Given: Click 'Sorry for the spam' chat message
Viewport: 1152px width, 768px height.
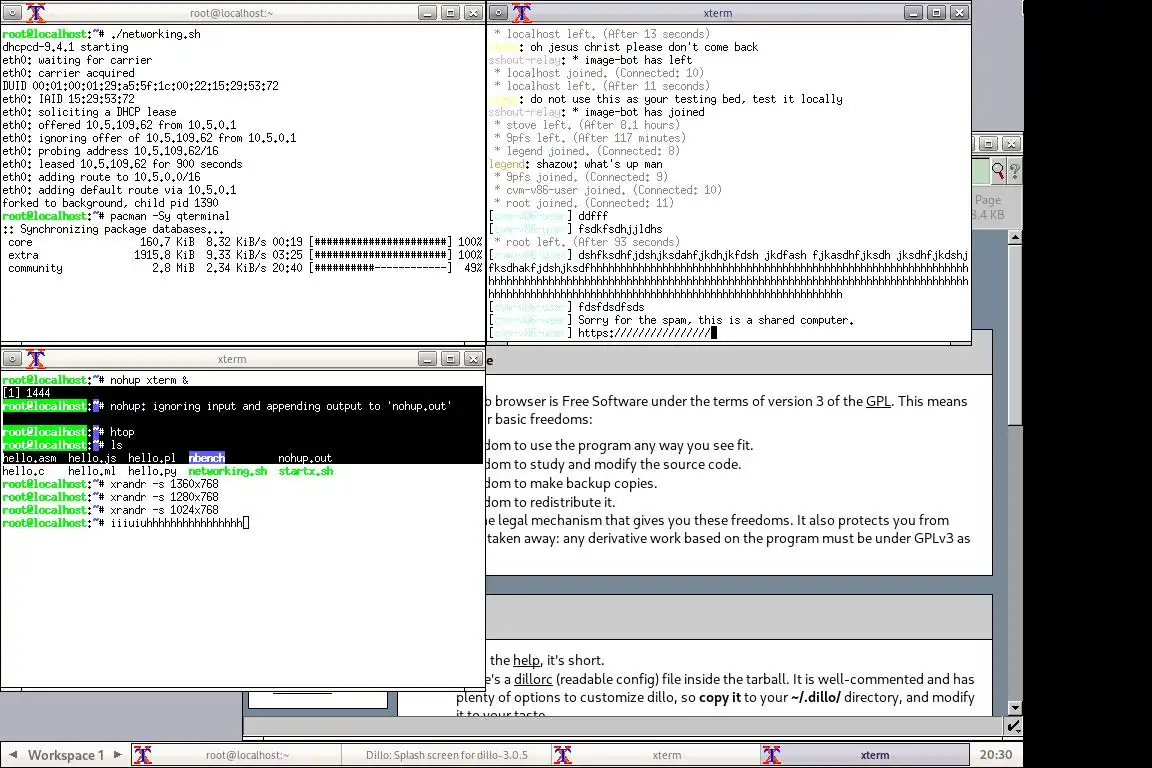Looking at the screenshot, I should coord(716,320).
